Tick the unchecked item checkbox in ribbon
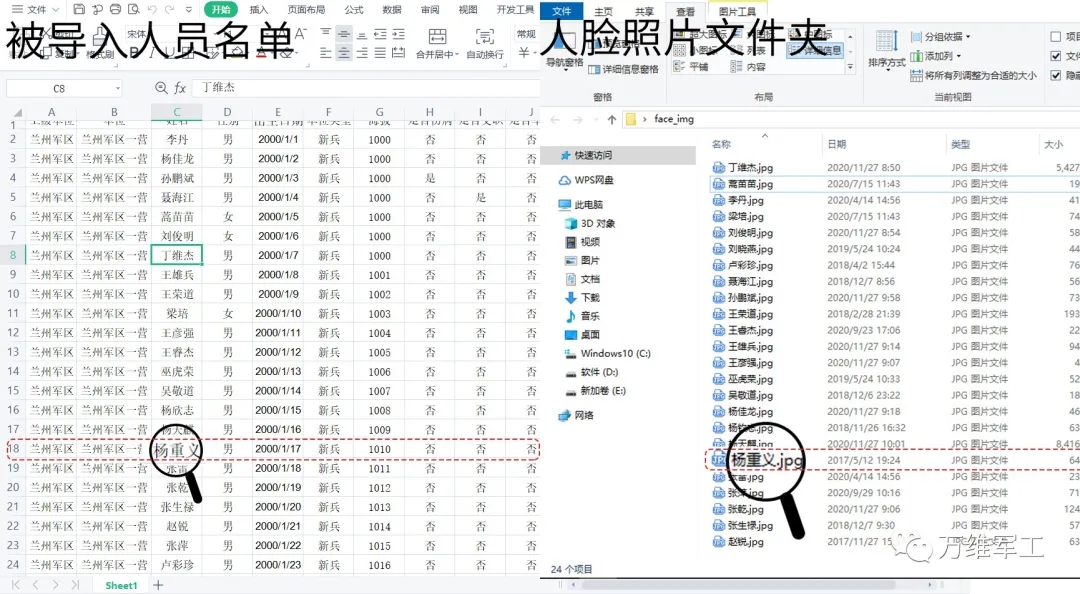The height and width of the screenshot is (594, 1080). pos(1057,37)
